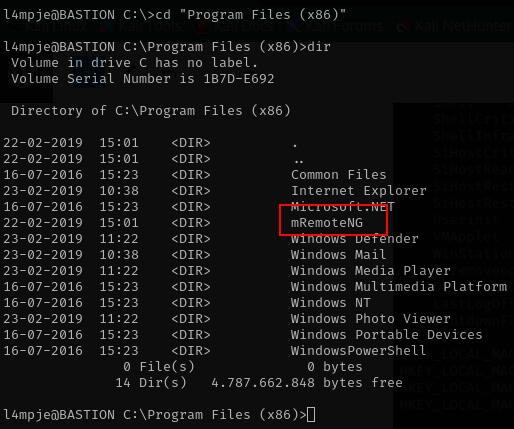This screenshot has height=429, width=514.
Task: Click the highlighted mRemoteNG directory entry
Action: (327, 222)
